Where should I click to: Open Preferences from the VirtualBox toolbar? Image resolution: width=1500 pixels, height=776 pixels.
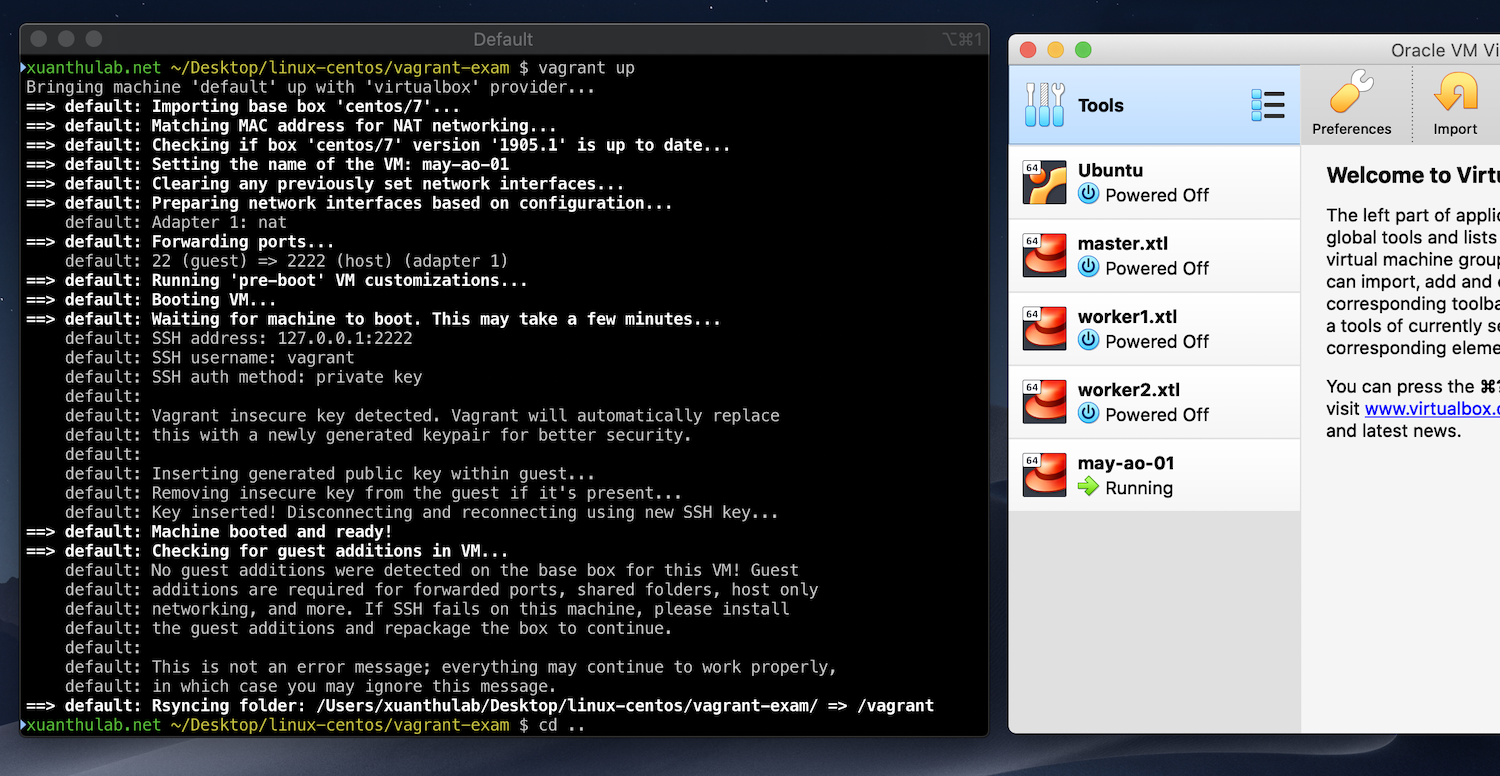(1351, 104)
